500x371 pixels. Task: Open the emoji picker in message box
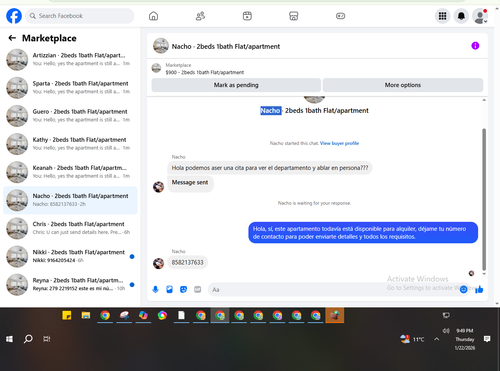click(463, 289)
